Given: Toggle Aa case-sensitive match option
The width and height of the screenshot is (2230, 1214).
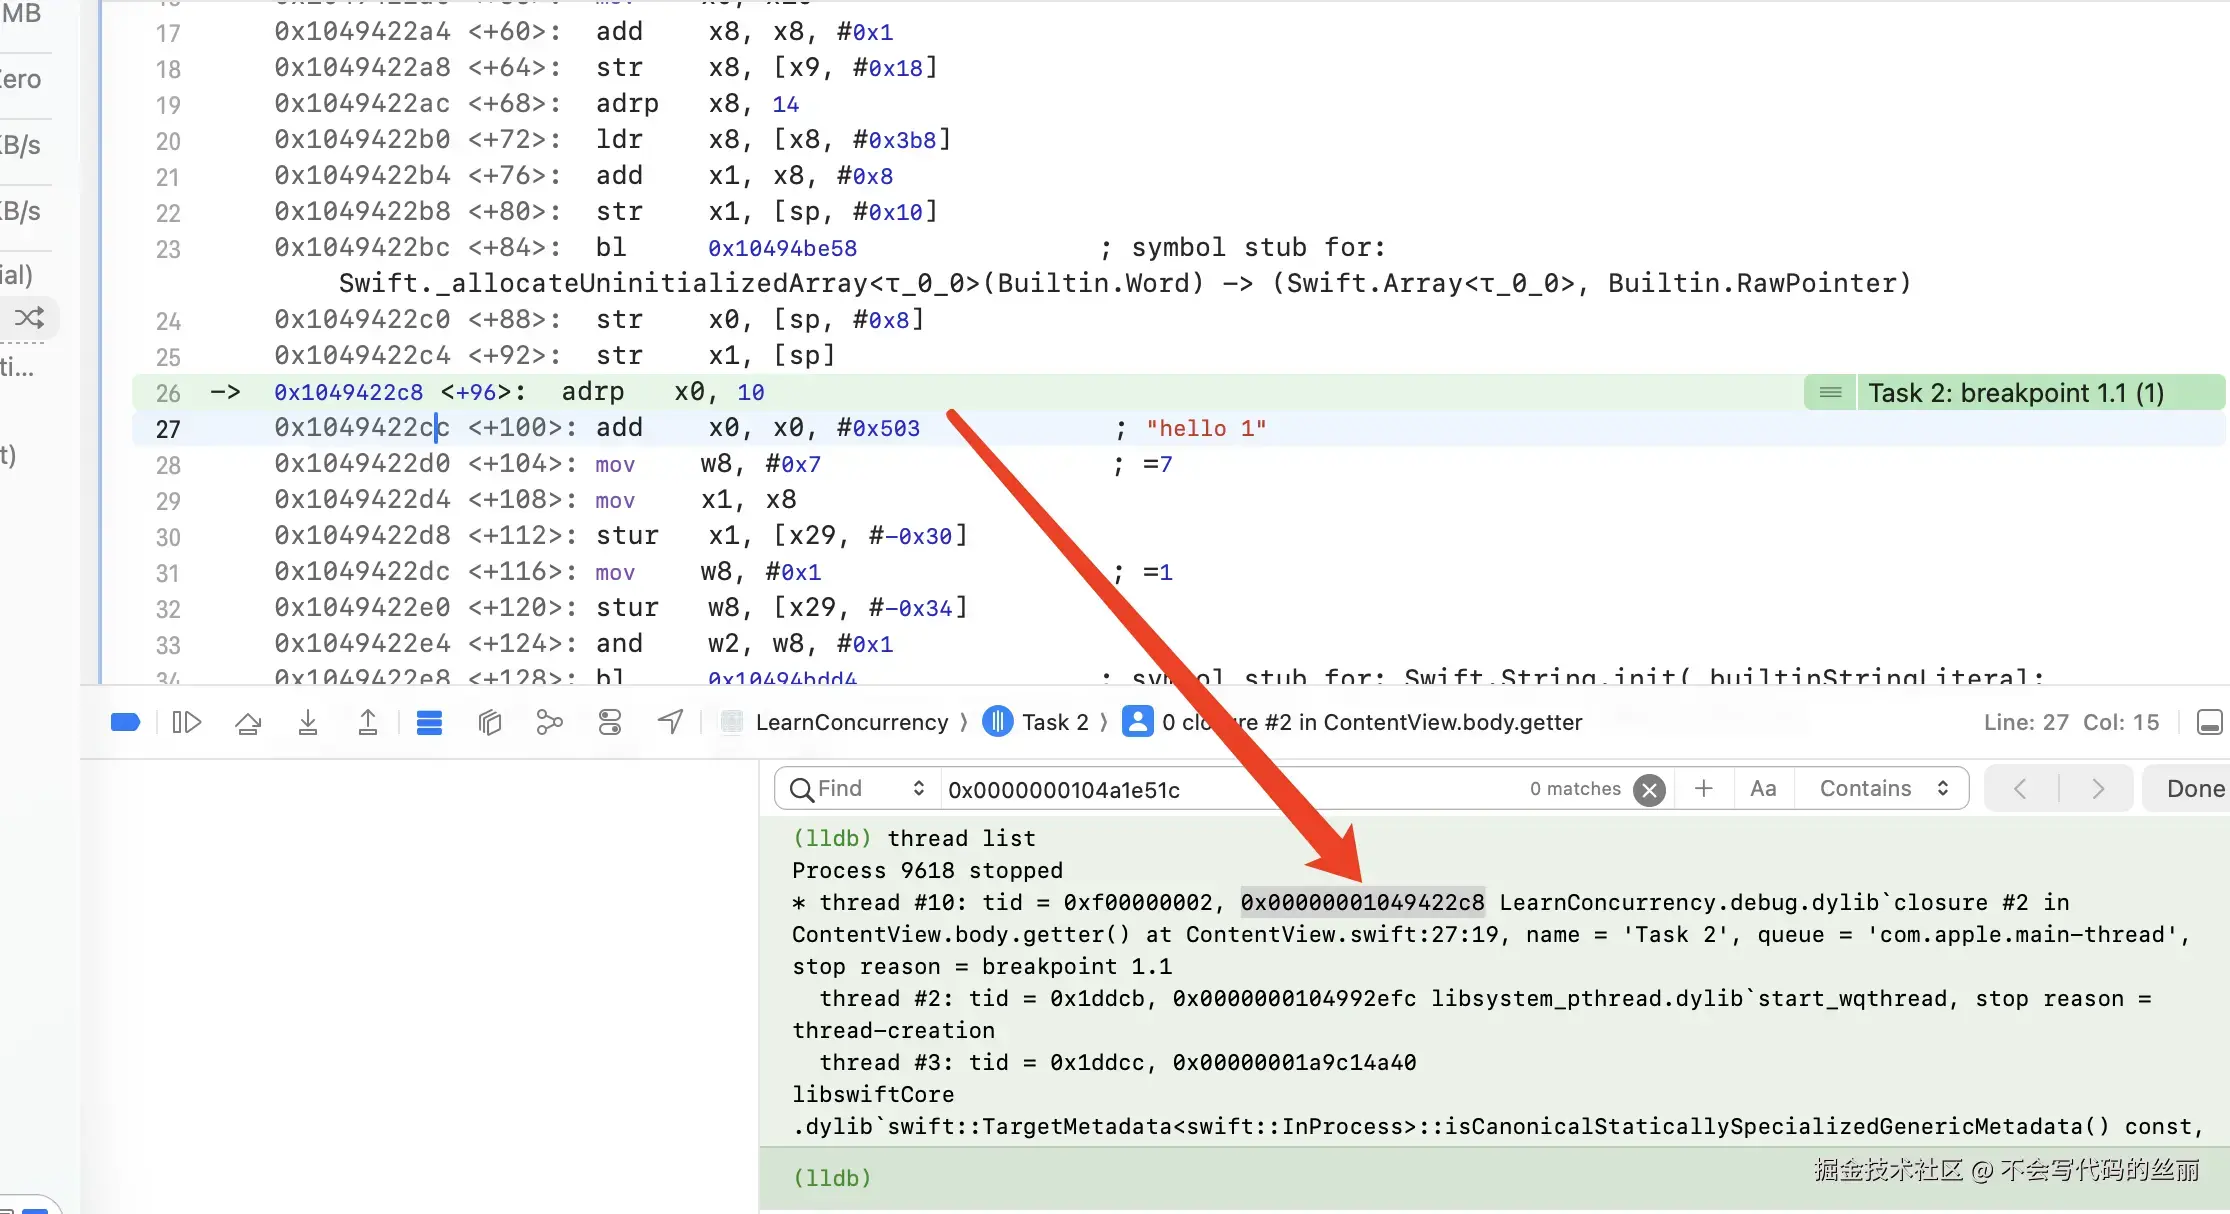Looking at the screenshot, I should click(x=1763, y=789).
